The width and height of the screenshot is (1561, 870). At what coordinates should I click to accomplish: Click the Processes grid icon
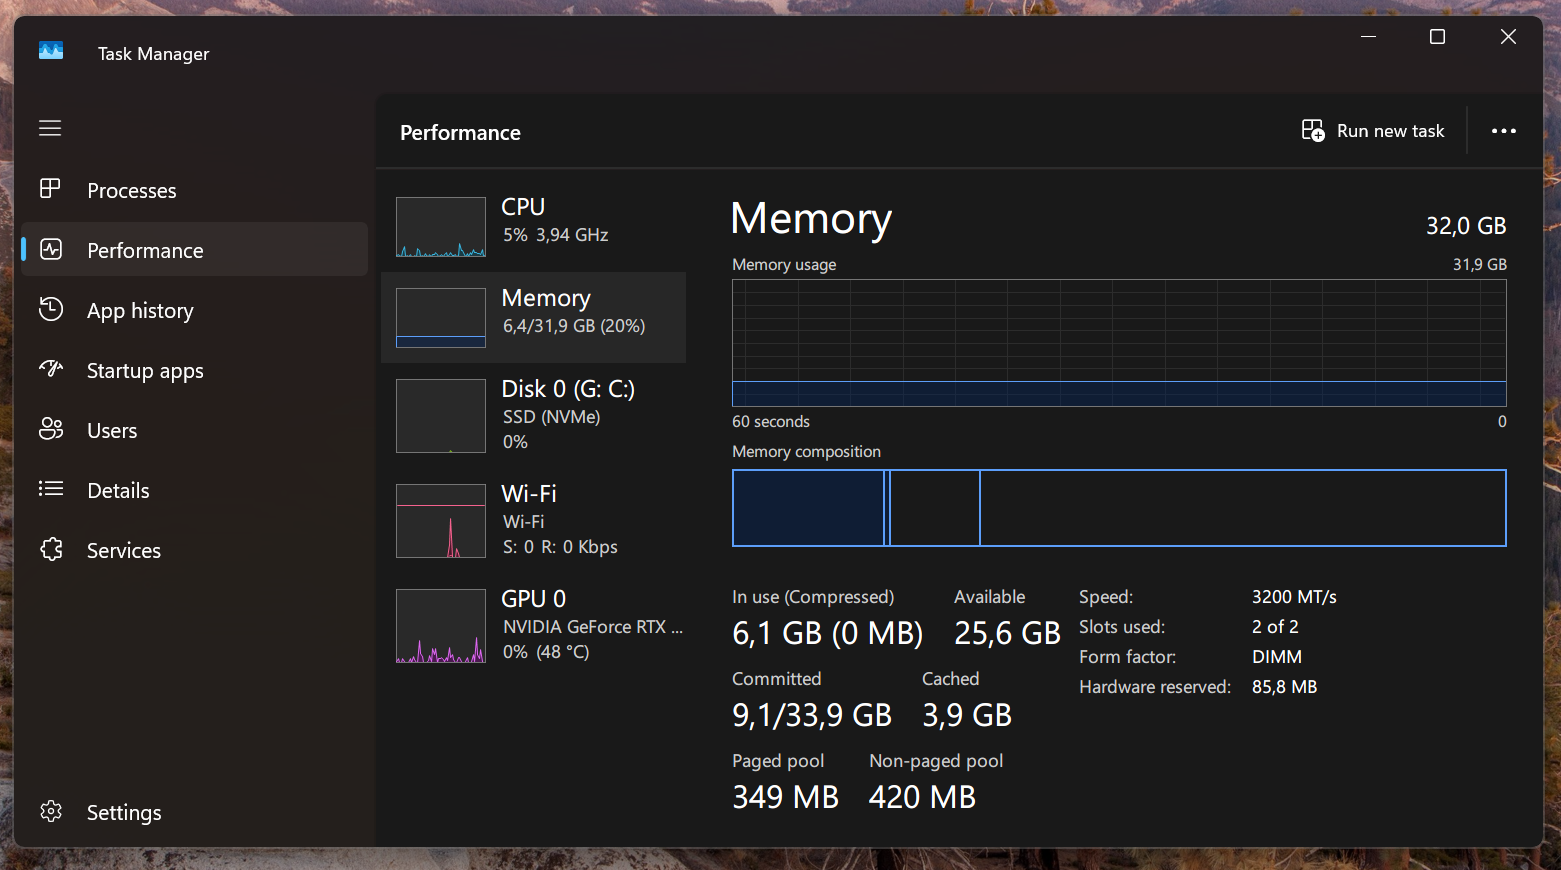pyautogui.click(x=50, y=189)
